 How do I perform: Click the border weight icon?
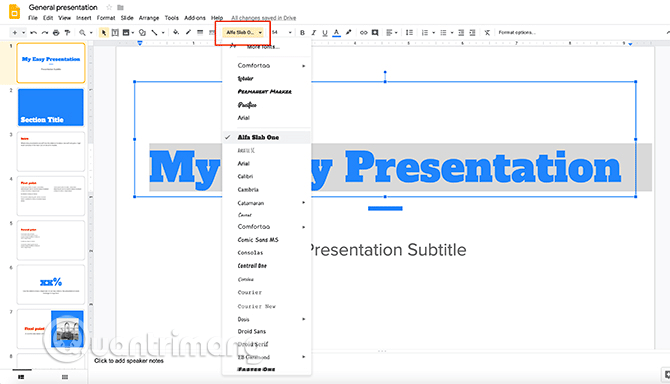click(x=200, y=32)
